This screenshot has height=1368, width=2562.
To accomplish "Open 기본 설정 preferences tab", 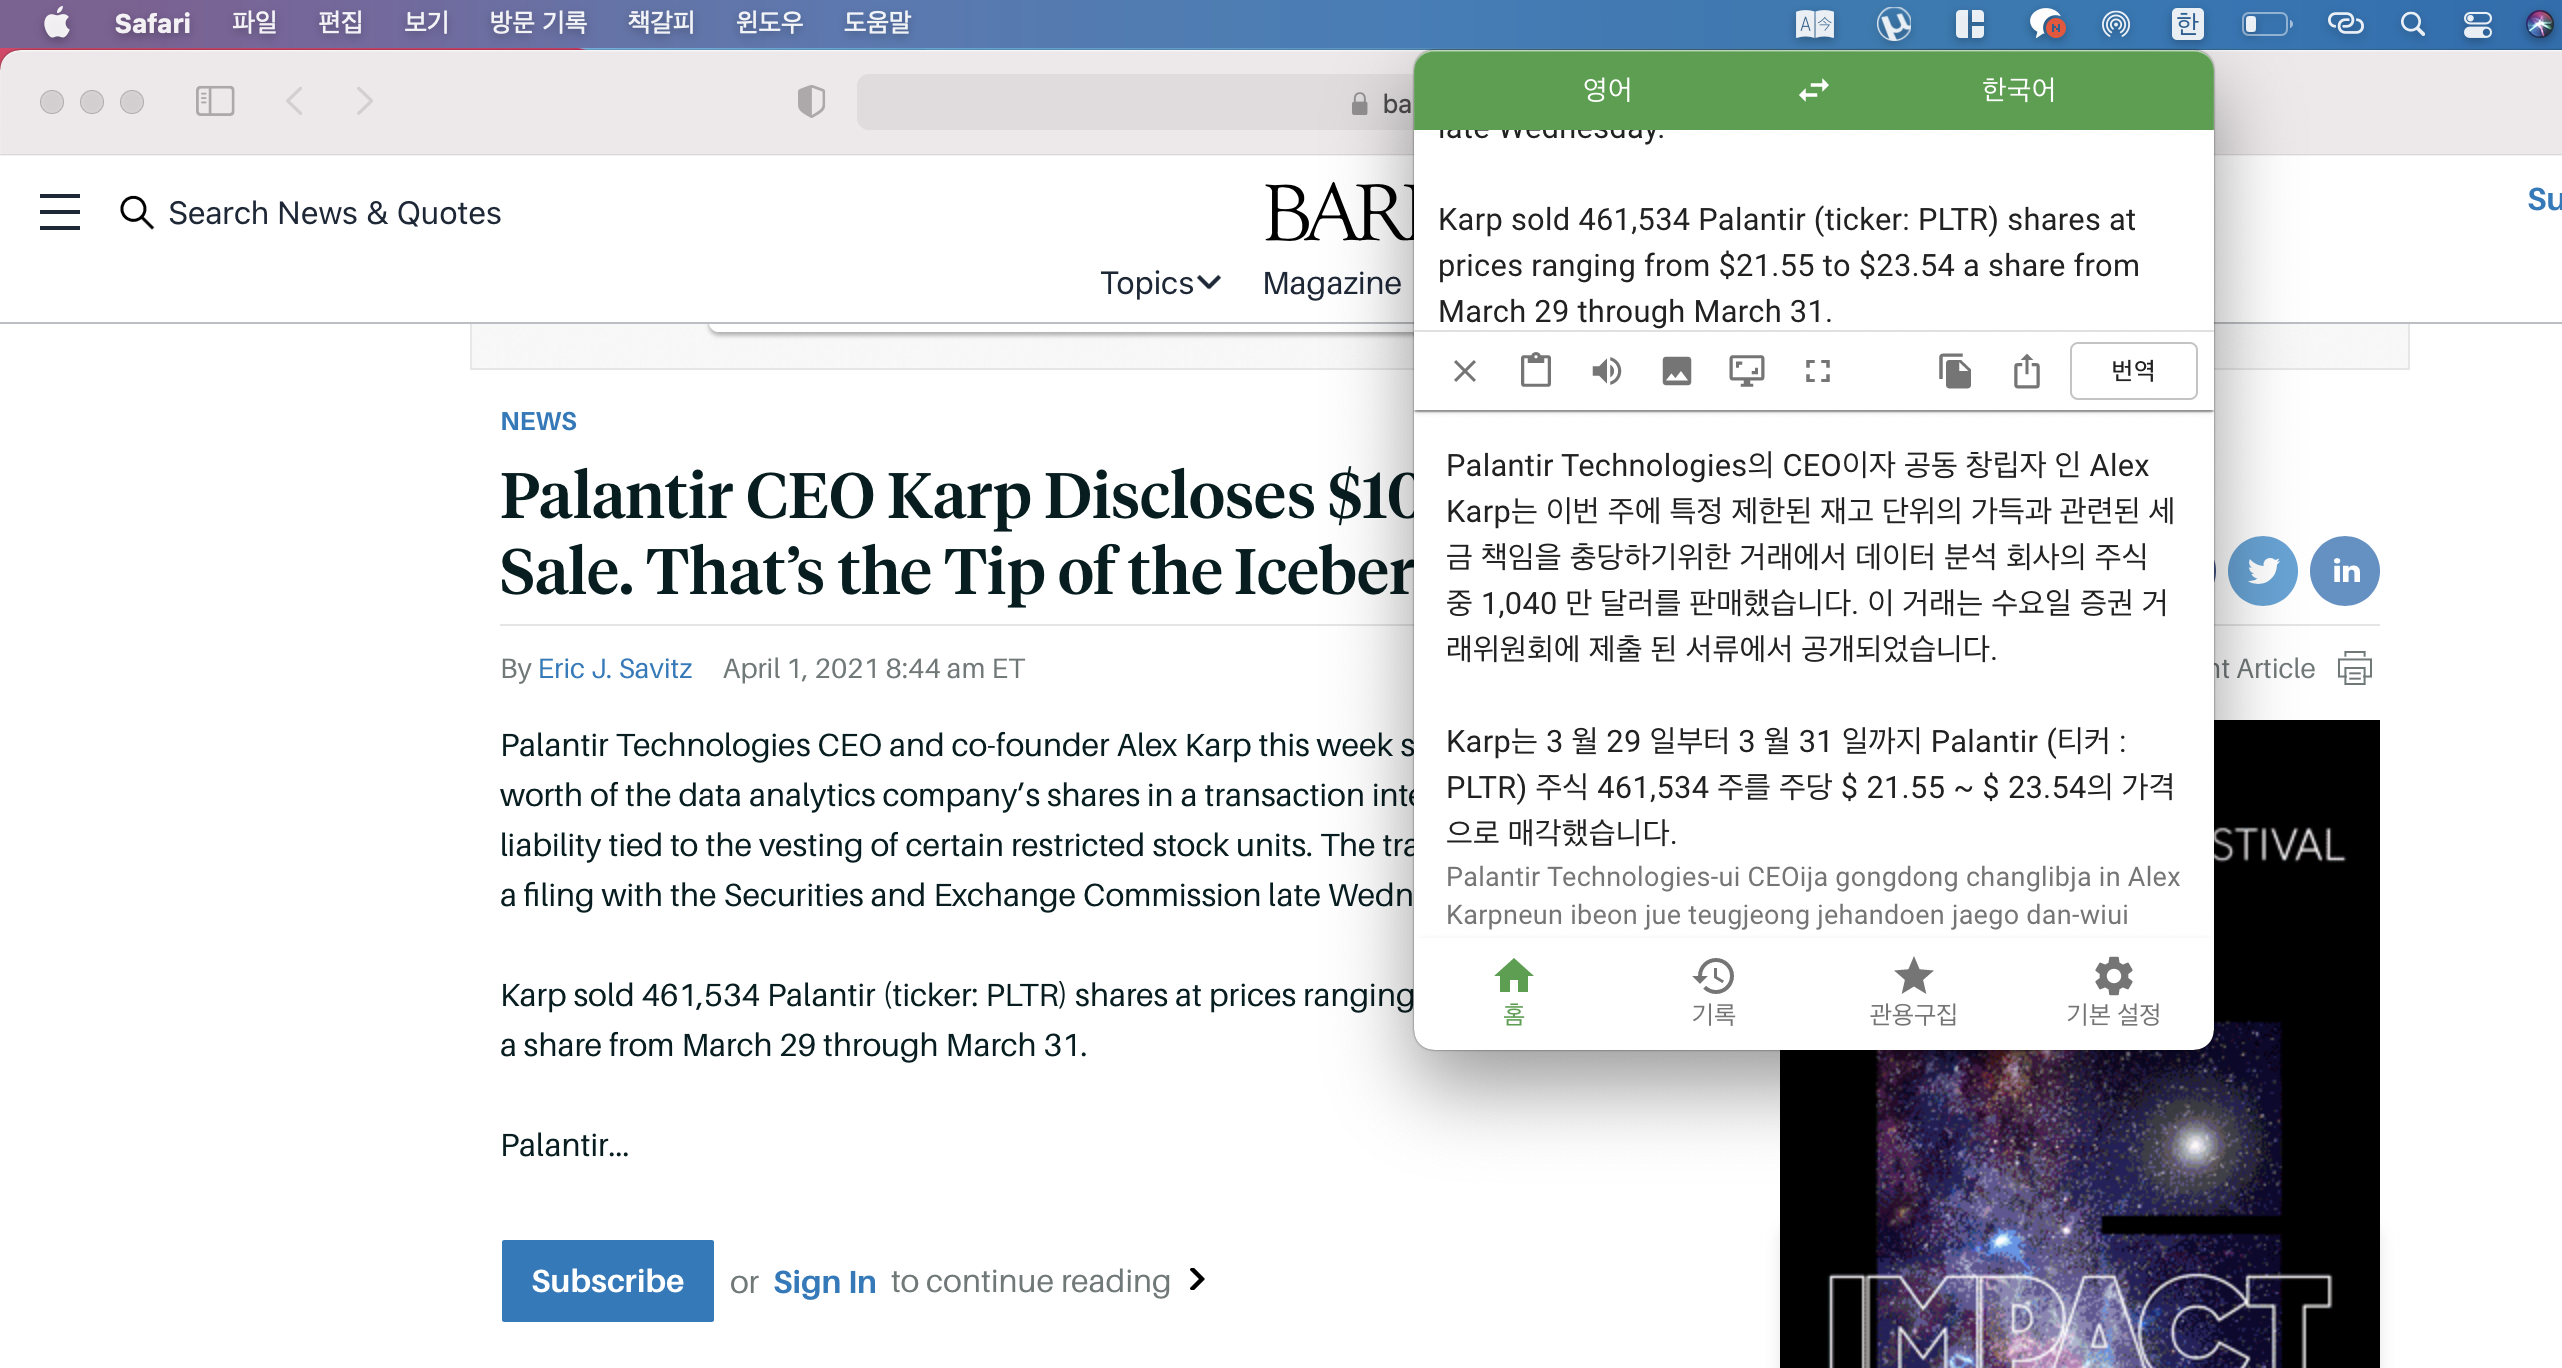I will (2113, 990).
